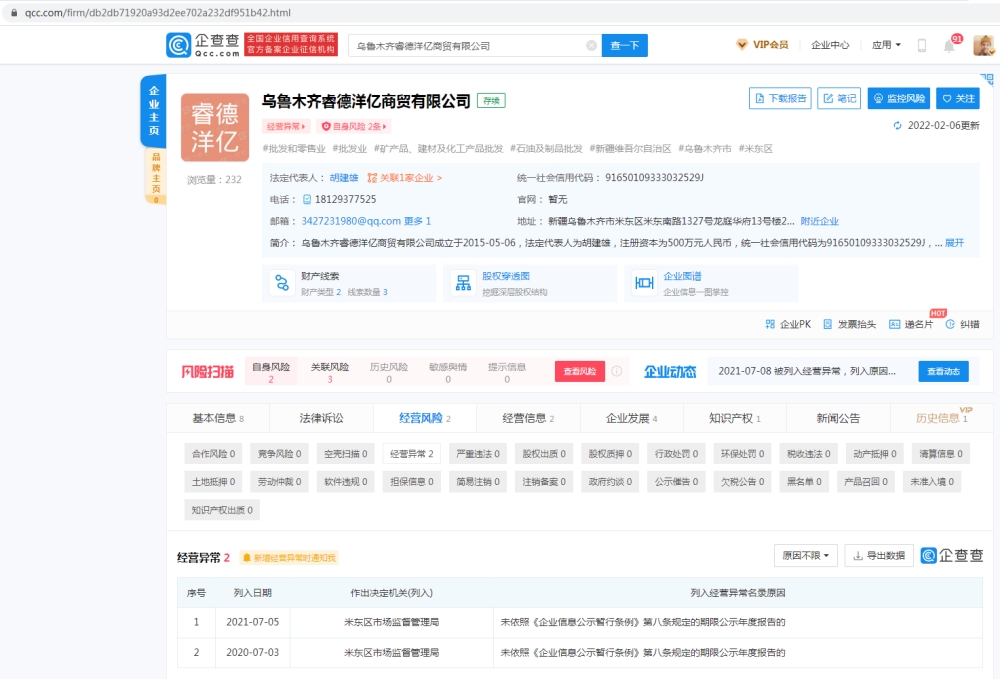Click the refresh icon beside 2022-02-06更新

pos(897,126)
